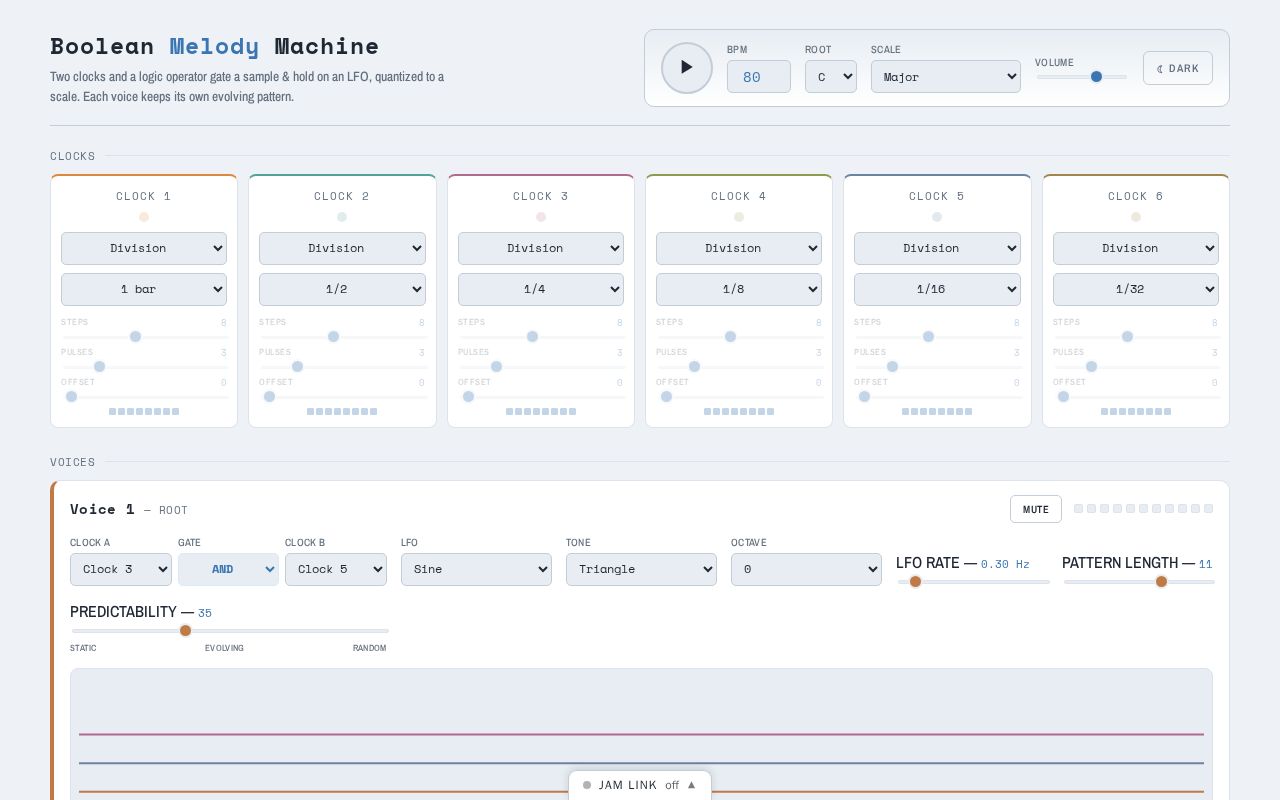This screenshot has height=800, width=1280.
Task: Click Clock 1 Offset slider handle
Action: pyautogui.click(x=71, y=397)
